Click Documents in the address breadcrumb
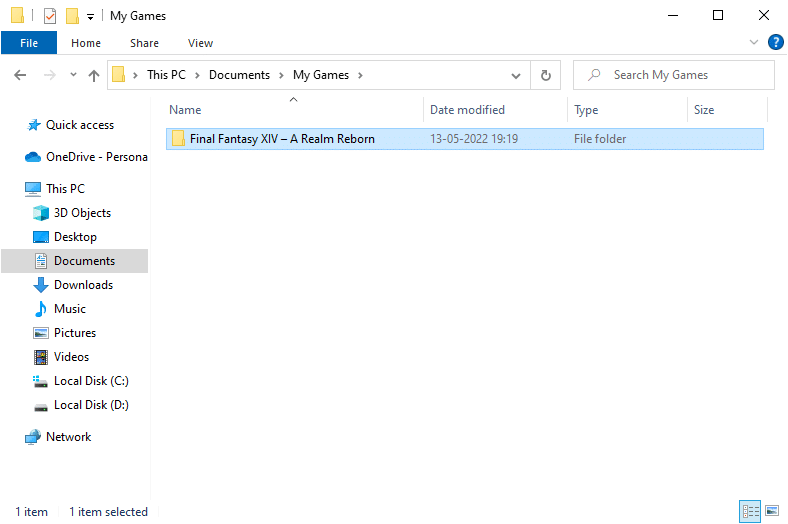The height and width of the screenshot is (524, 788). 239,75
